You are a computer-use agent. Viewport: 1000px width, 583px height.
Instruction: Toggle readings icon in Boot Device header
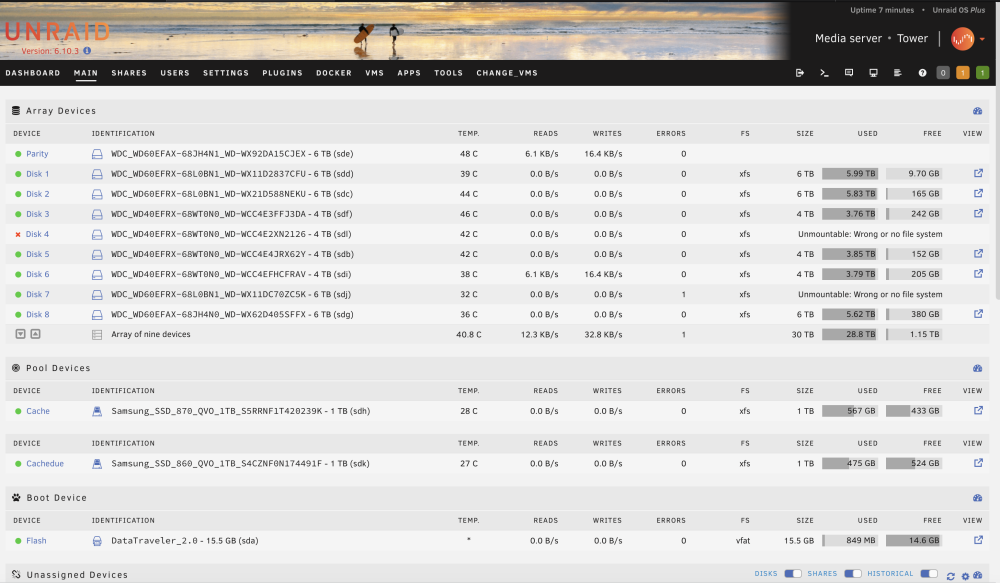point(978,498)
